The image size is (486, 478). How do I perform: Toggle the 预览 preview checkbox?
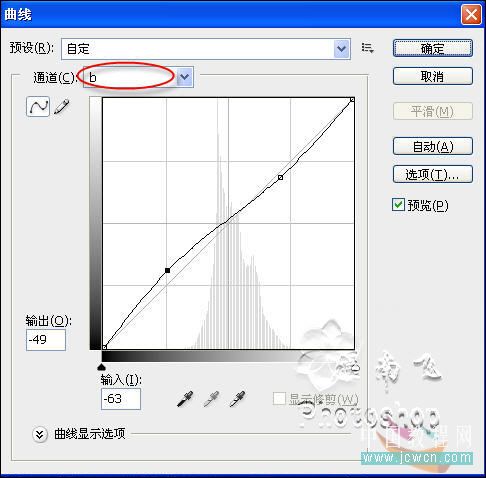pyautogui.click(x=398, y=205)
